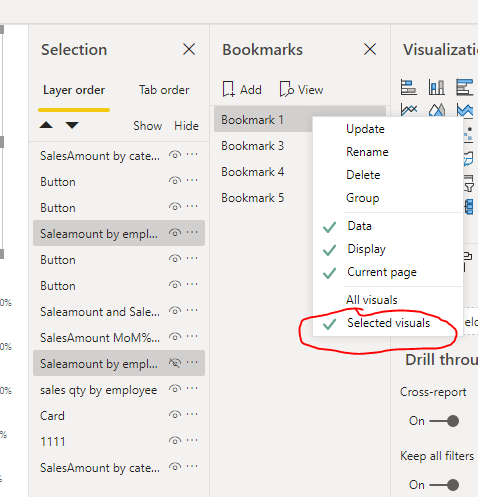The width and height of the screenshot is (478, 497).
Task: Click the Add label in Bookmarks
Action: pyautogui.click(x=251, y=90)
